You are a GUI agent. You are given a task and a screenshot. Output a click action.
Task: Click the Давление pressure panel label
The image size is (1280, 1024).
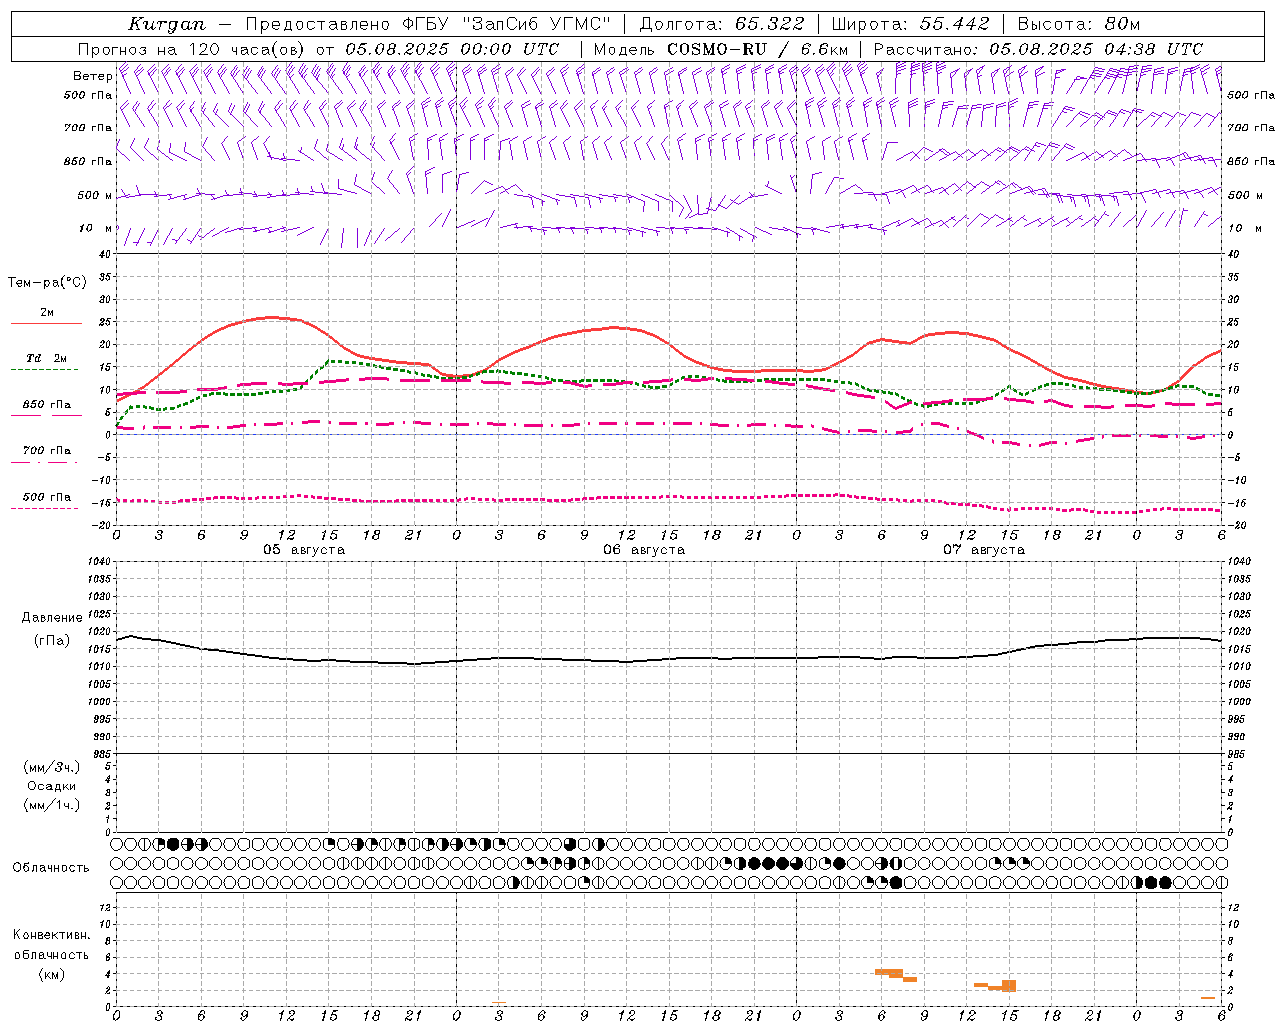tap(52, 618)
